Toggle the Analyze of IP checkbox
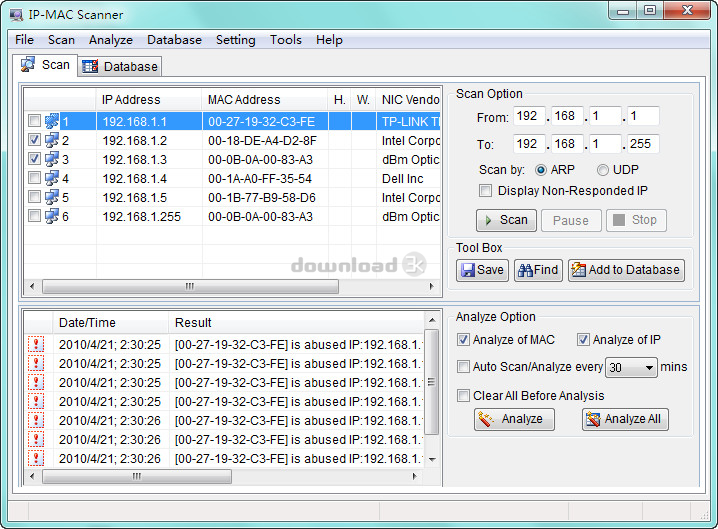This screenshot has width=718, height=529. (583, 340)
